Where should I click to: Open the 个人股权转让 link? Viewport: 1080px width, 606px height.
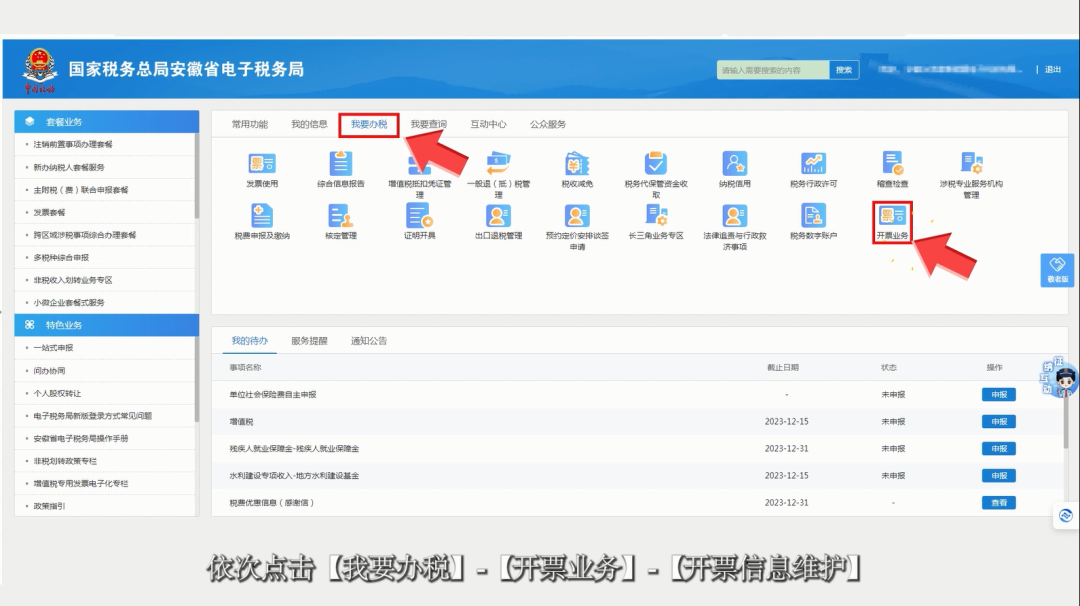click(x=57, y=393)
